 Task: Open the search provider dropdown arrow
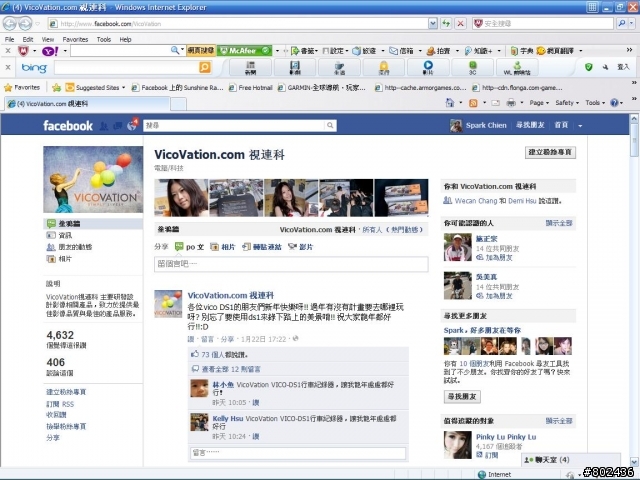pos(631,24)
